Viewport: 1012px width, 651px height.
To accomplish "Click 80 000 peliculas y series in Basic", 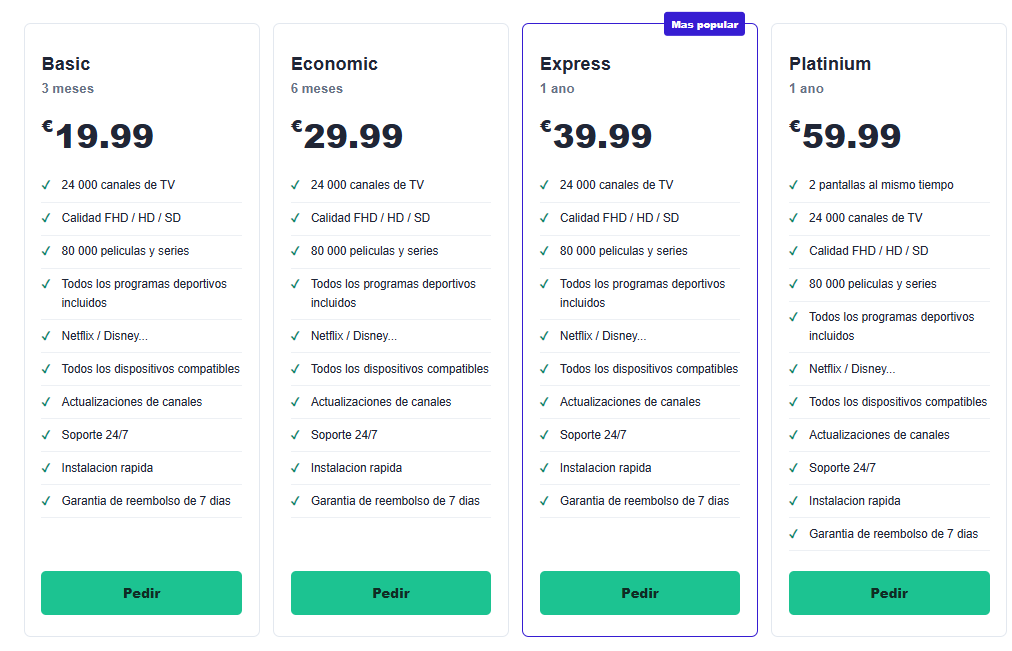I will [125, 251].
